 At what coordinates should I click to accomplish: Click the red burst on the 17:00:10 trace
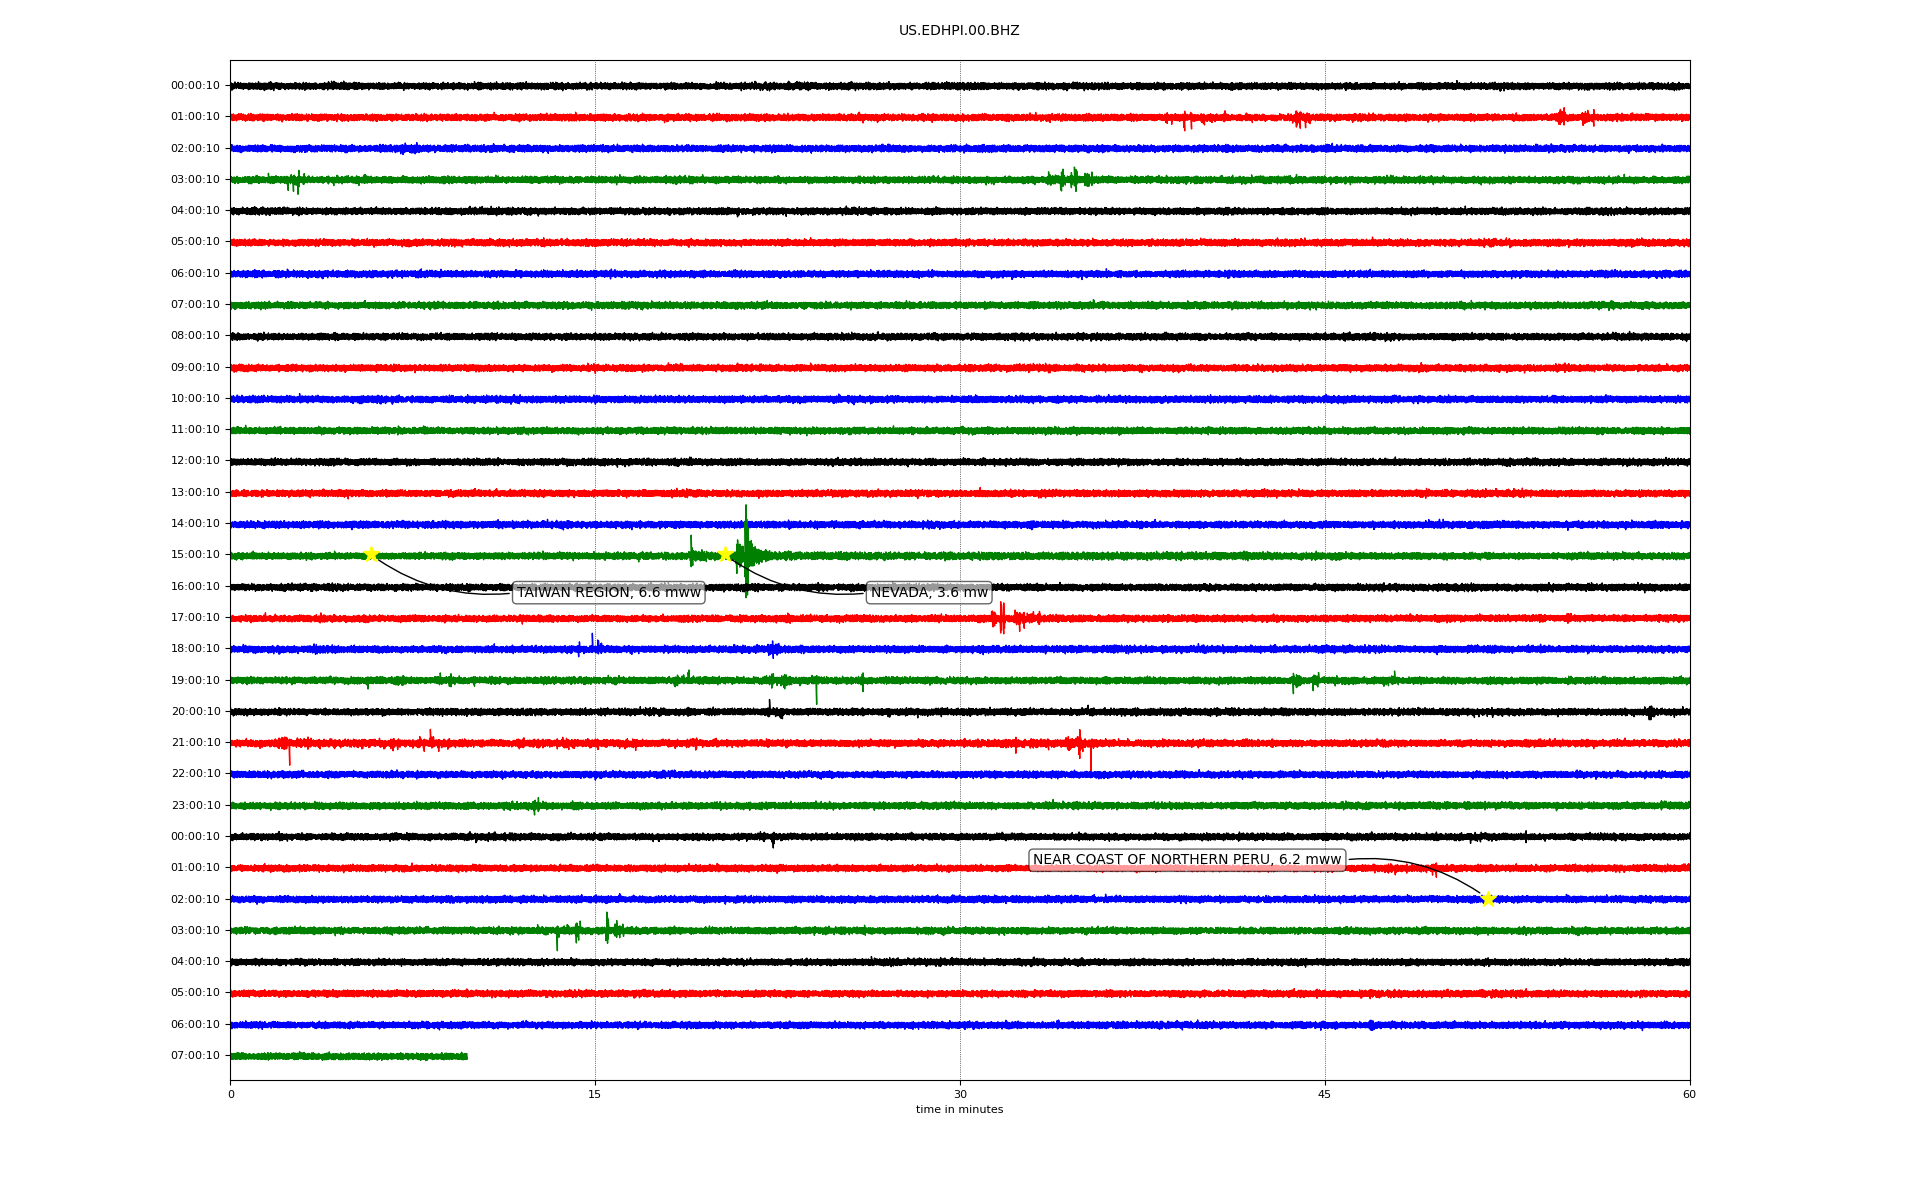[x=1004, y=619]
